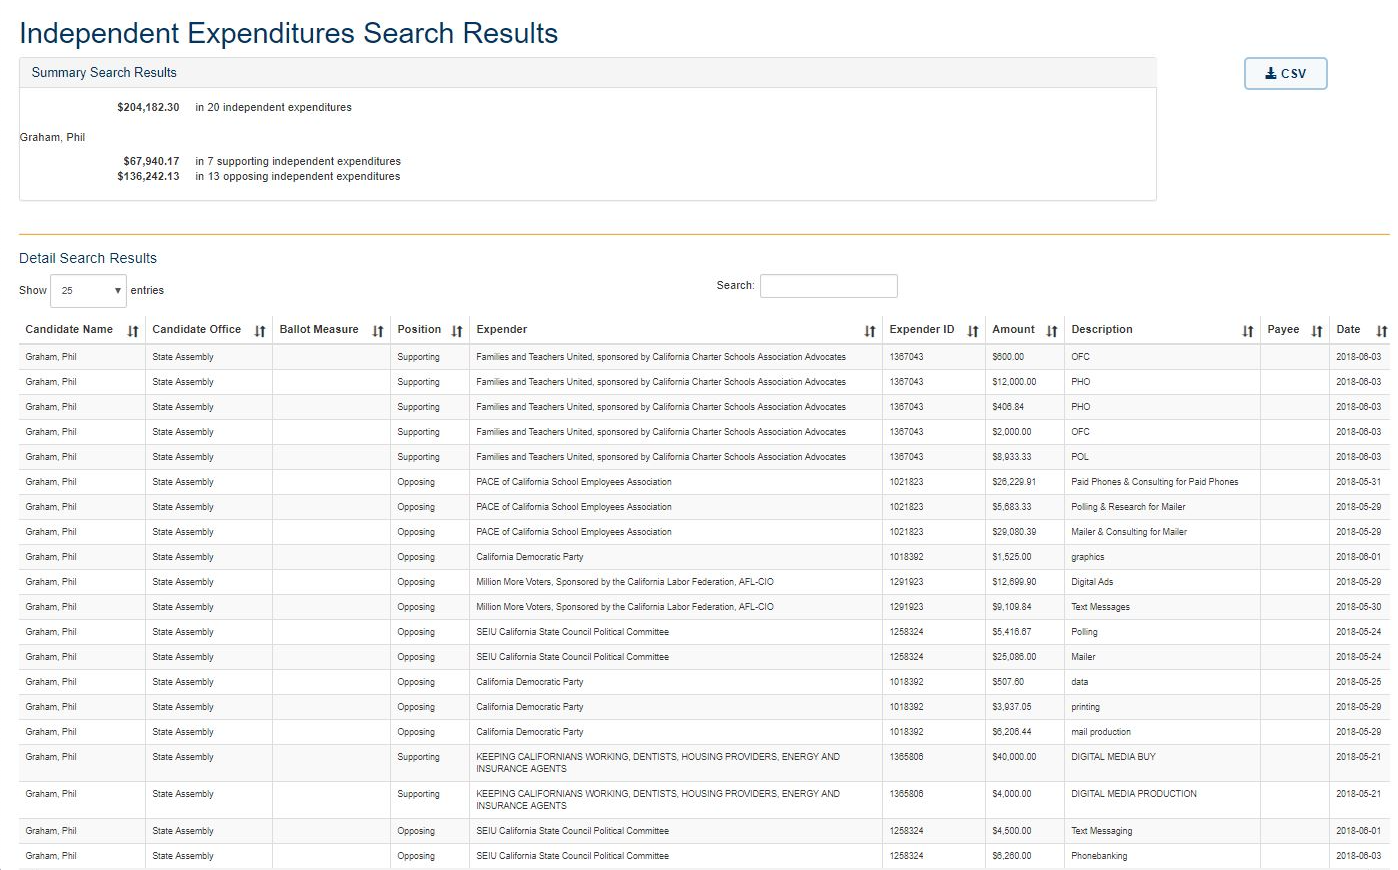Viewport: 1398px width, 870px height.
Task: Click the Payee column sort arrows
Action: point(1317,331)
